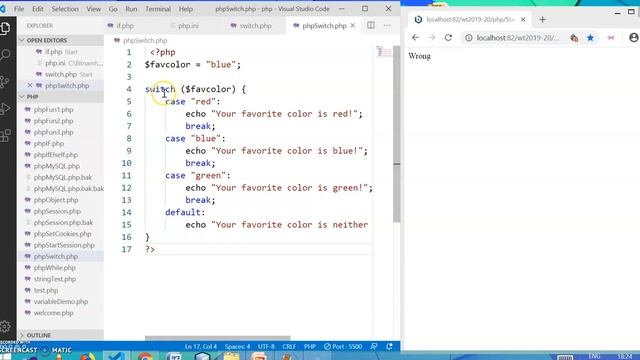Close the localhost browser tab
The height and width of the screenshot is (360, 640).
(x=523, y=19)
